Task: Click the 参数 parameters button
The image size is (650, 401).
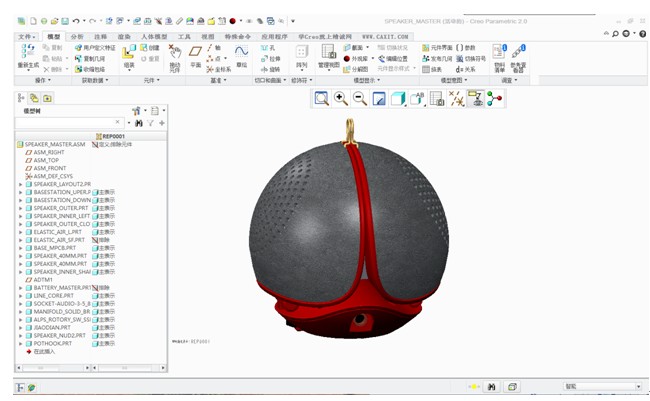Action: (466, 48)
